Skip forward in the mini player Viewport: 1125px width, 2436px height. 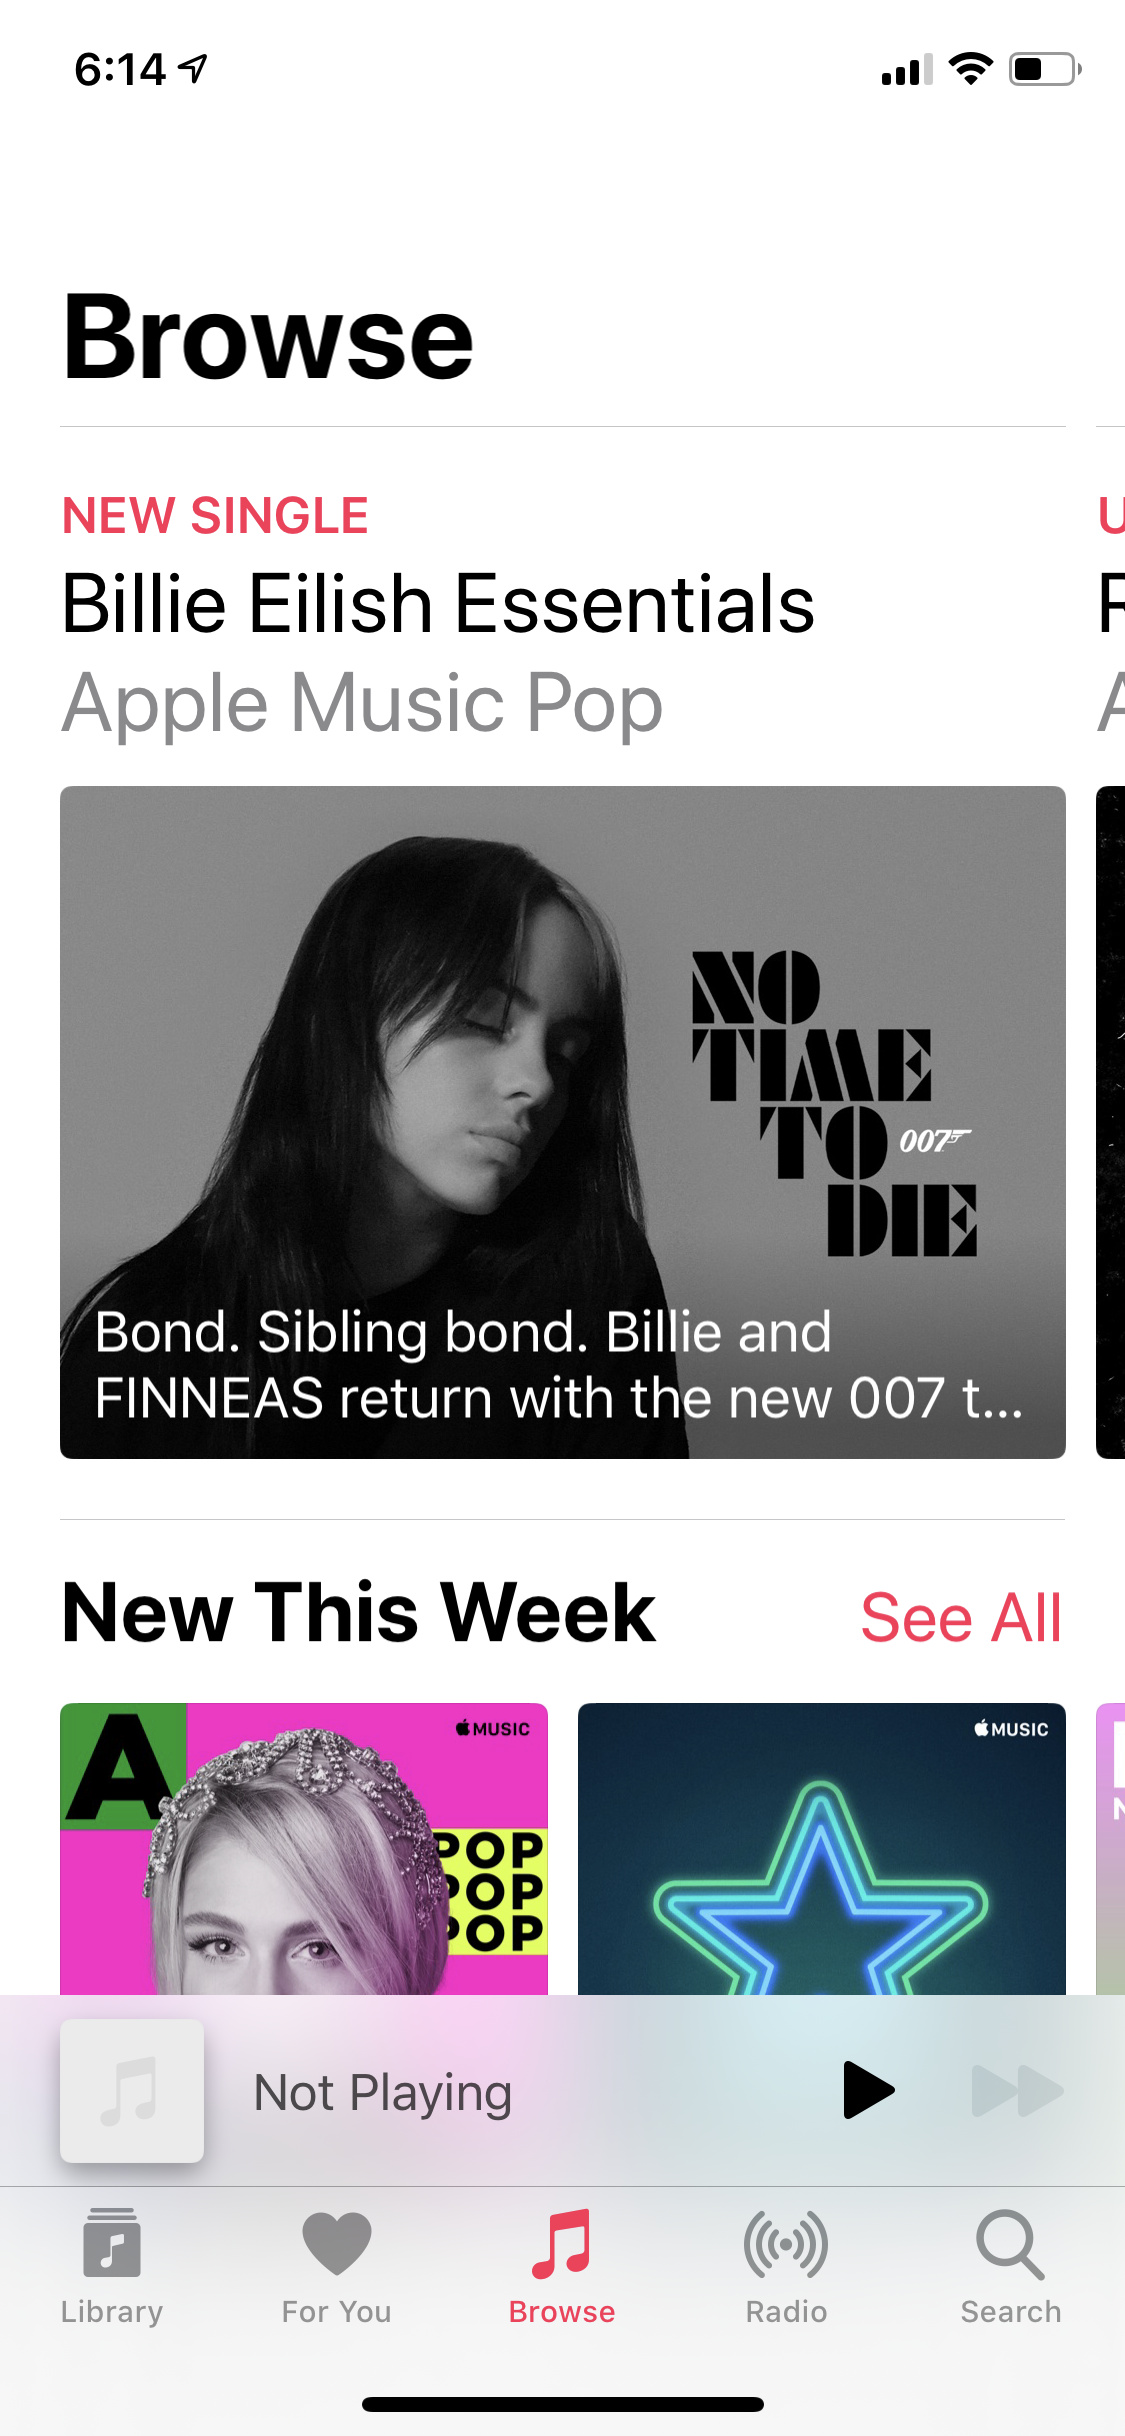[1017, 2091]
